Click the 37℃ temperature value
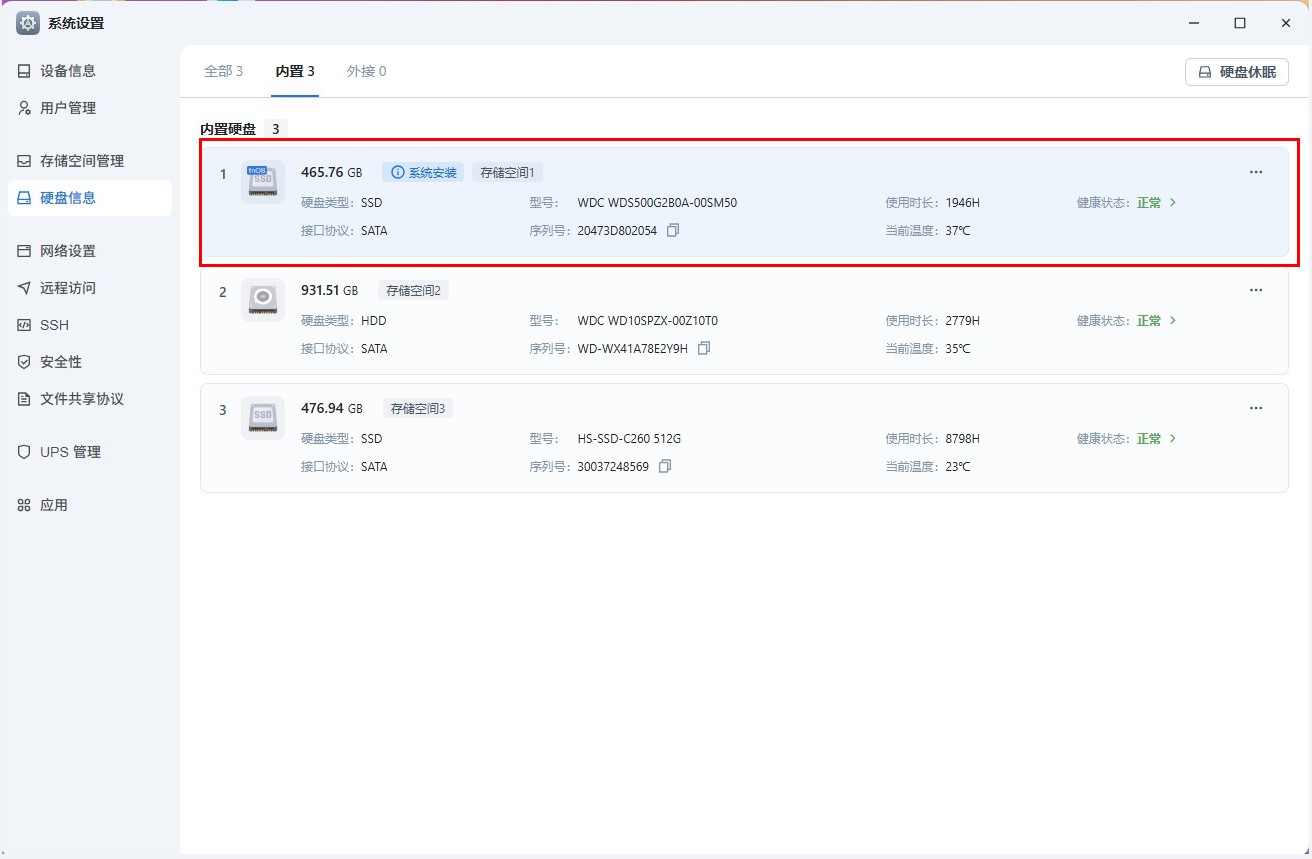Image resolution: width=1312 pixels, height=859 pixels. tap(958, 230)
